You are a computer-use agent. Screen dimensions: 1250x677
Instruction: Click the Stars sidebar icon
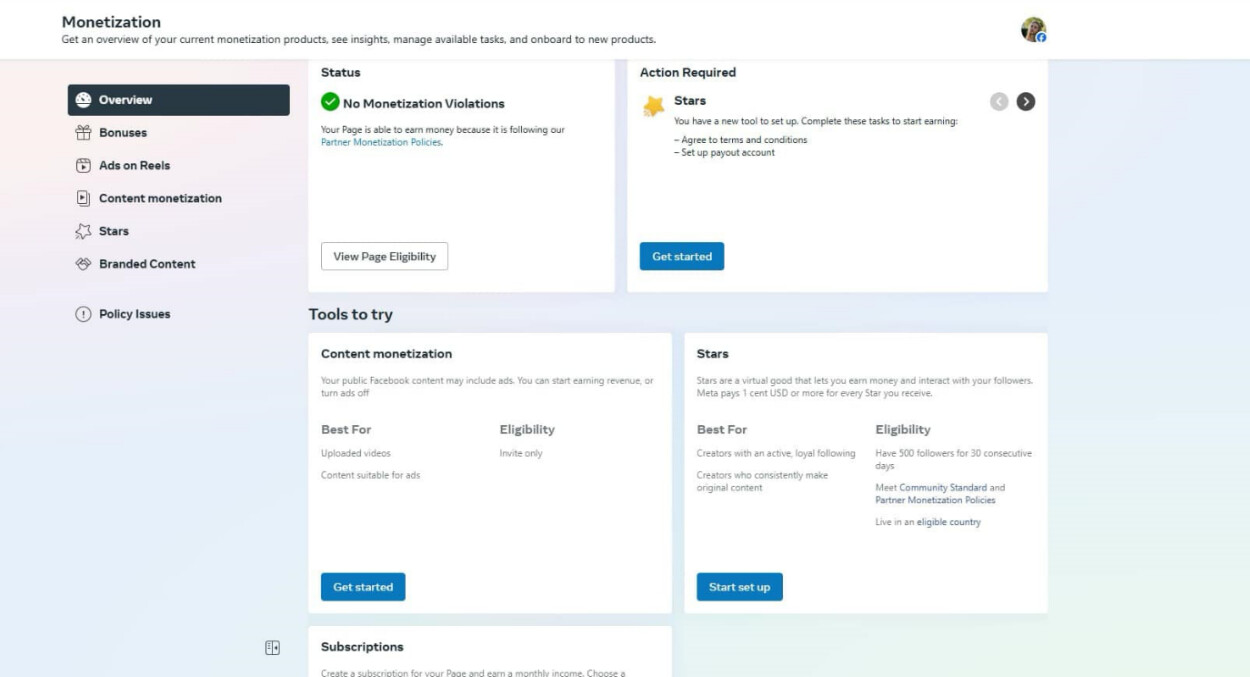(83, 232)
